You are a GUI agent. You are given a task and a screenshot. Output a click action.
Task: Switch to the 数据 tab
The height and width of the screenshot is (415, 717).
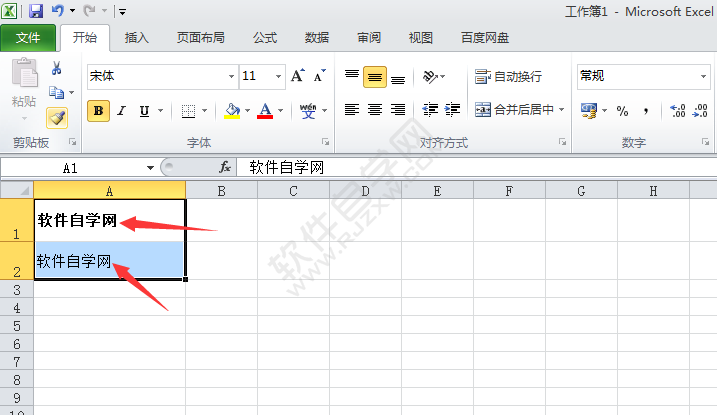tap(317, 38)
